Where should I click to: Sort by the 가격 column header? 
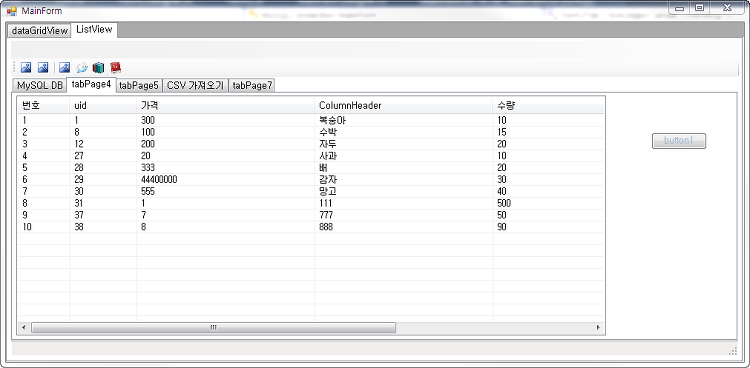[226, 106]
